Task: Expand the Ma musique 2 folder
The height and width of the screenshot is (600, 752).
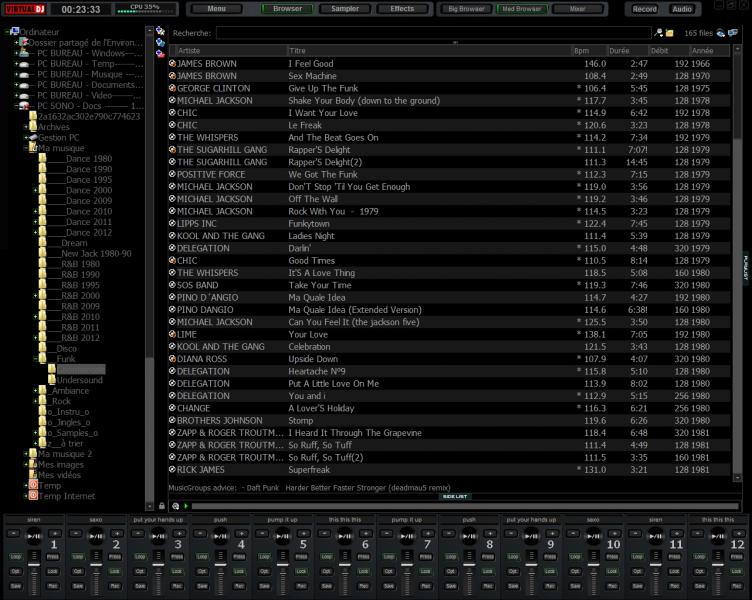Action: click(x=26, y=454)
